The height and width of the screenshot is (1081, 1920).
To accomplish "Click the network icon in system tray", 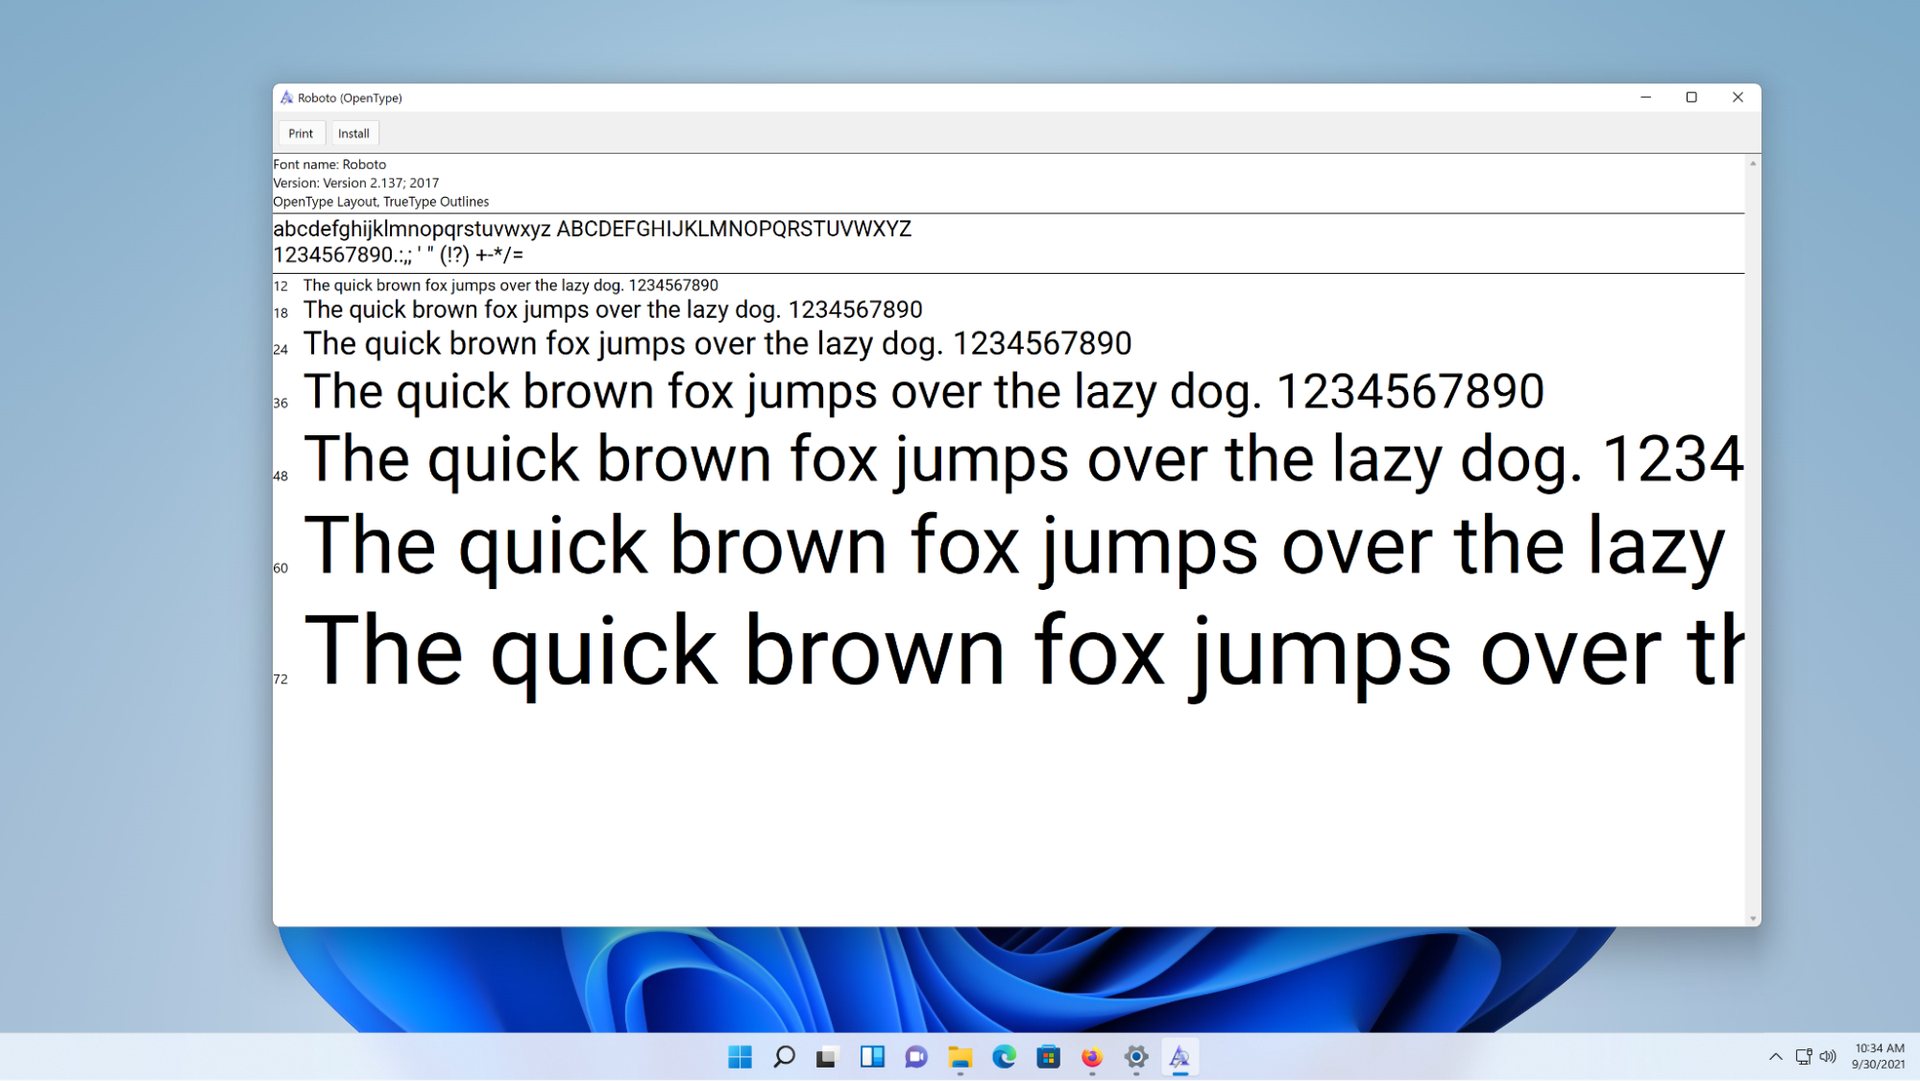I will [1805, 1057].
